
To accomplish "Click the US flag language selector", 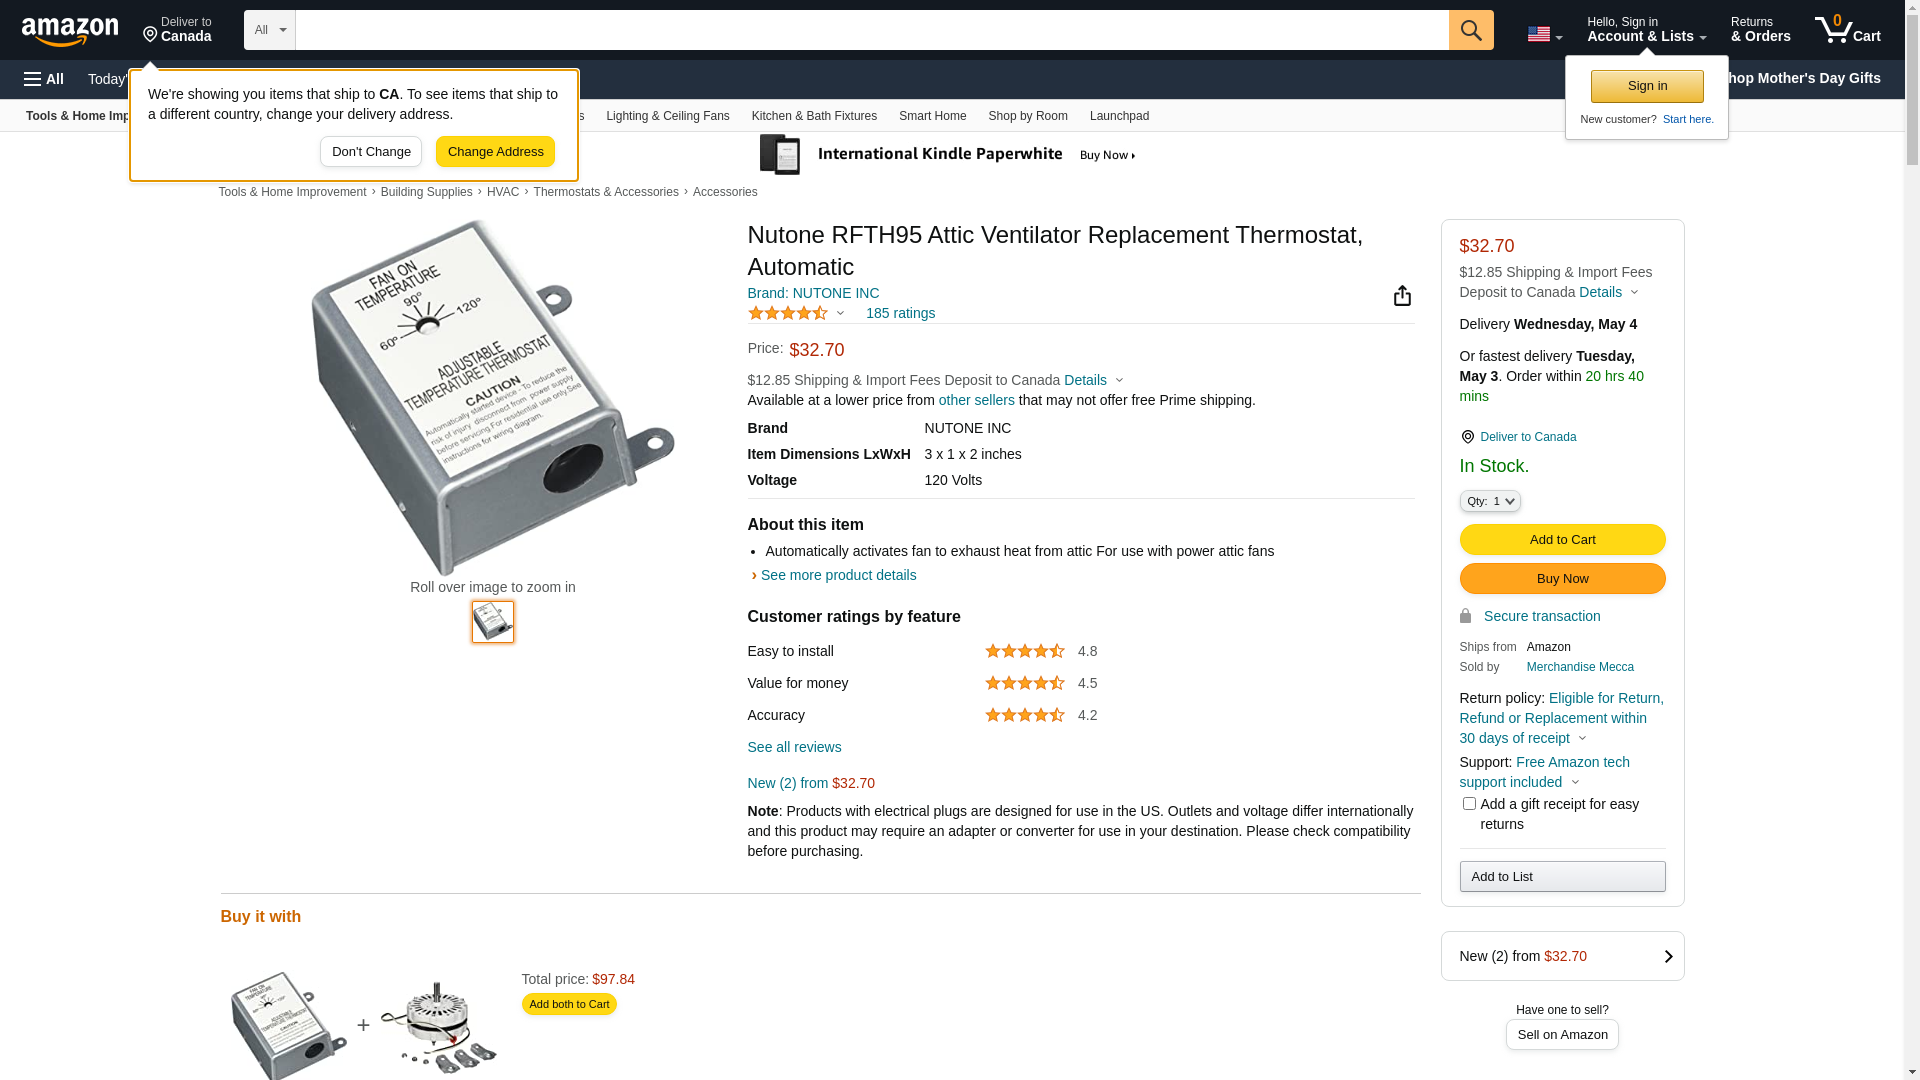I will coord(1544,34).
